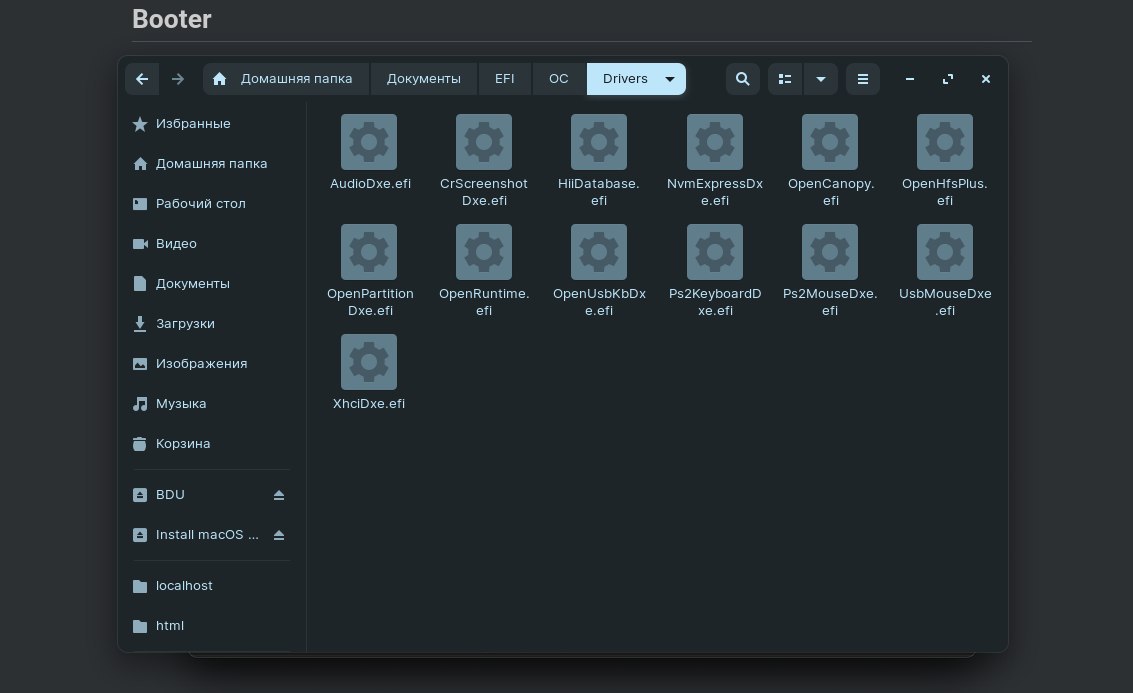Open the Drivers path dropdown arrow
This screenshot has height=693, width=1133.
pyautogui.click(x=670, y=79)
